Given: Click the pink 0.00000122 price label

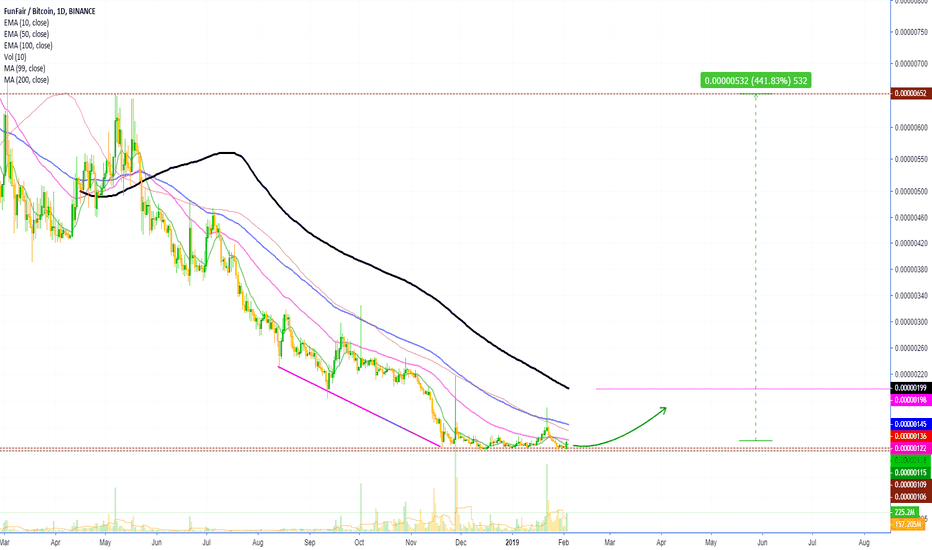Looking at the screenshot, I should pyautogui.click(x=909, y=448).
